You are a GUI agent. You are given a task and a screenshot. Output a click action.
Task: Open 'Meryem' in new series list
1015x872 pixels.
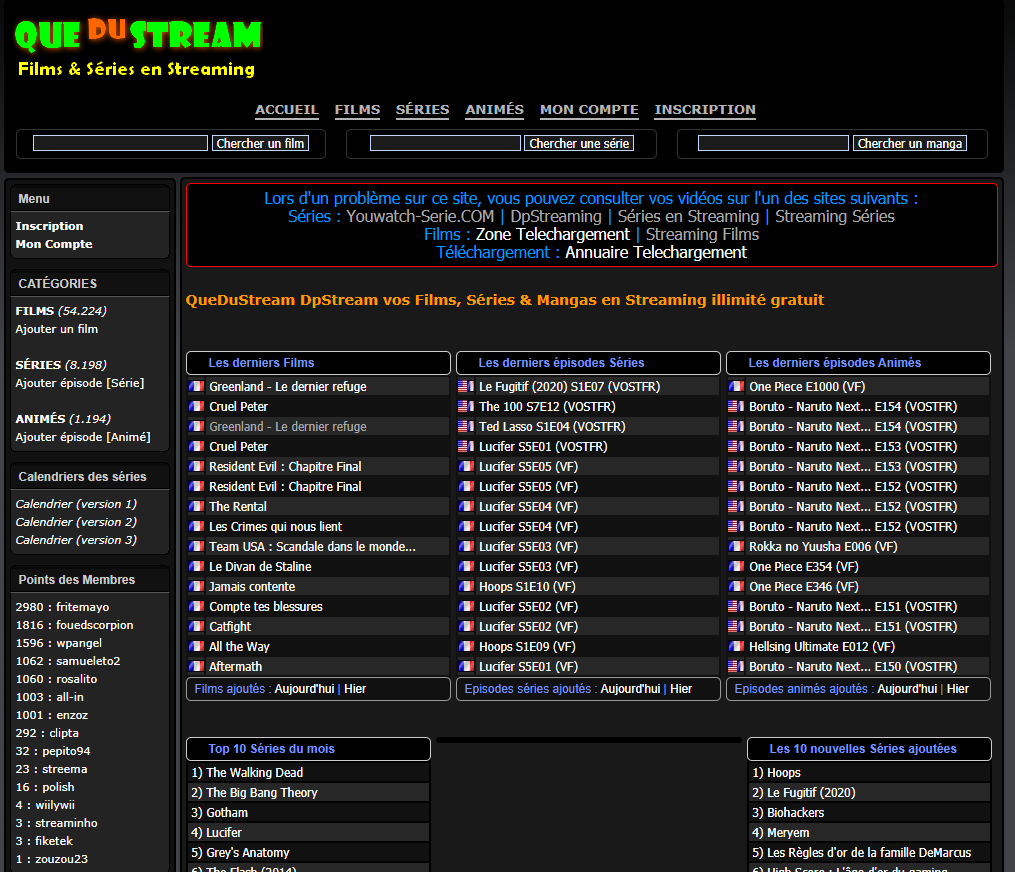788,833
